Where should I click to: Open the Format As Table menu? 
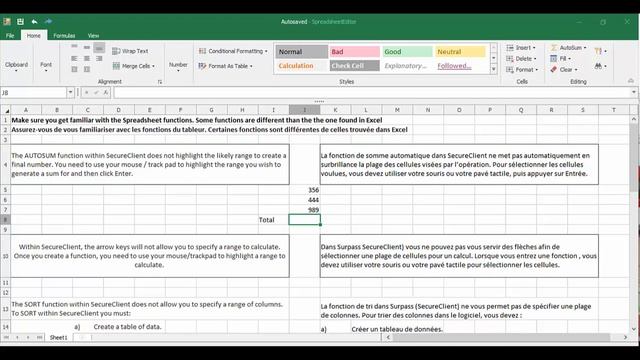pyautogui.click(x=225, y=66)
